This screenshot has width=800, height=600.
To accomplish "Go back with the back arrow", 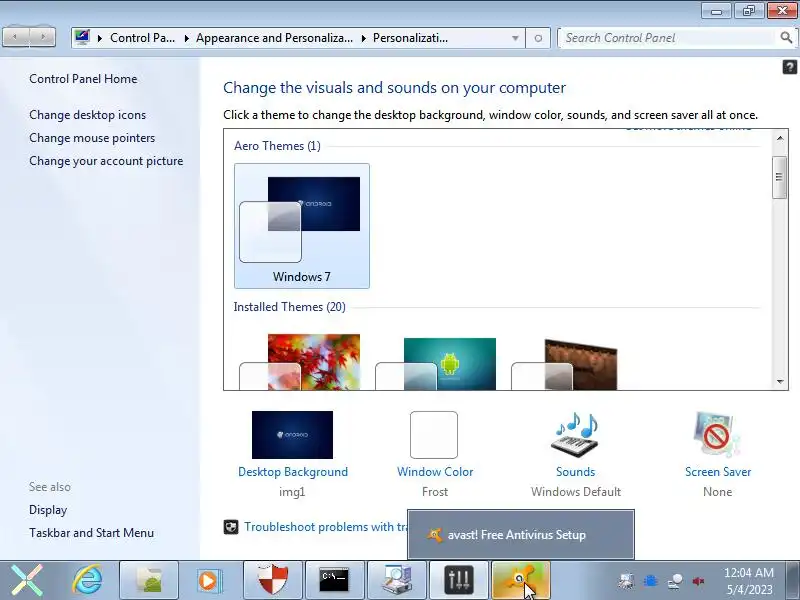I will pyautogui.click(x=16, y=37).
